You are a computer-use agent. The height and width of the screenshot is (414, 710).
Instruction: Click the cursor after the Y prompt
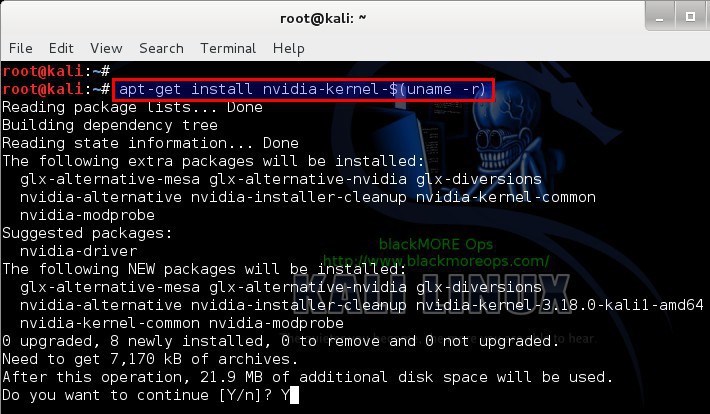(x=294, y=395)
